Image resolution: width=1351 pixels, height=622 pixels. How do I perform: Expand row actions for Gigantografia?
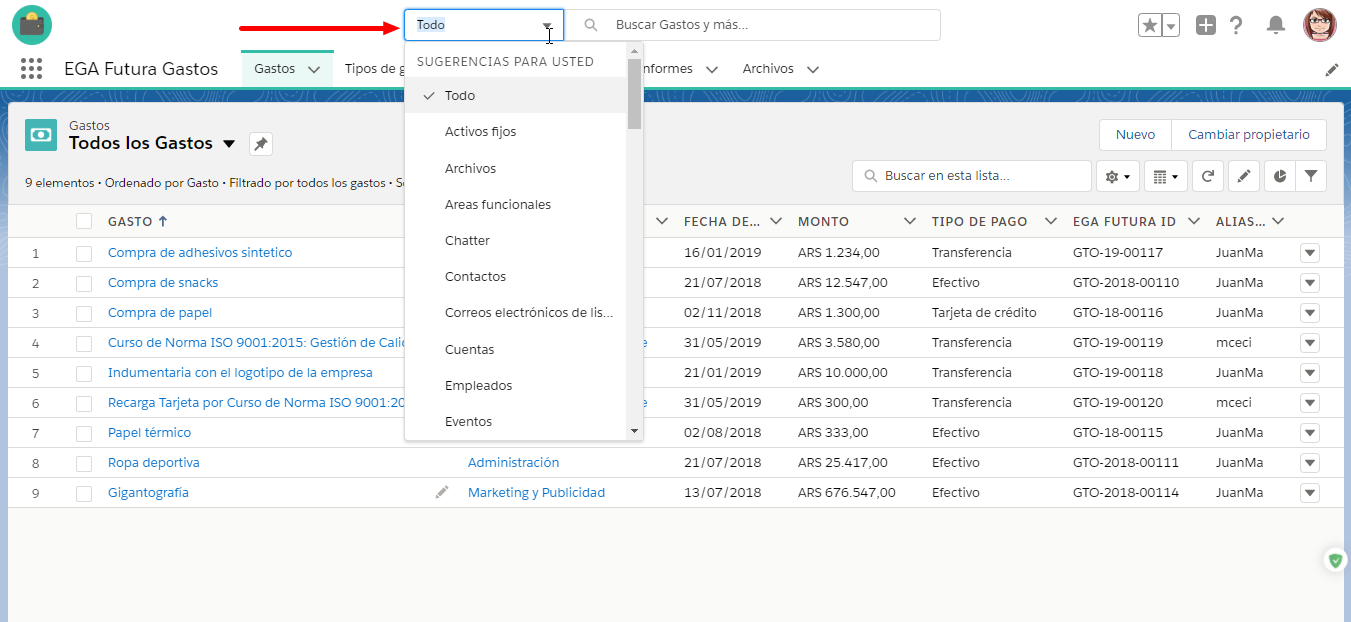[1310, 493]
